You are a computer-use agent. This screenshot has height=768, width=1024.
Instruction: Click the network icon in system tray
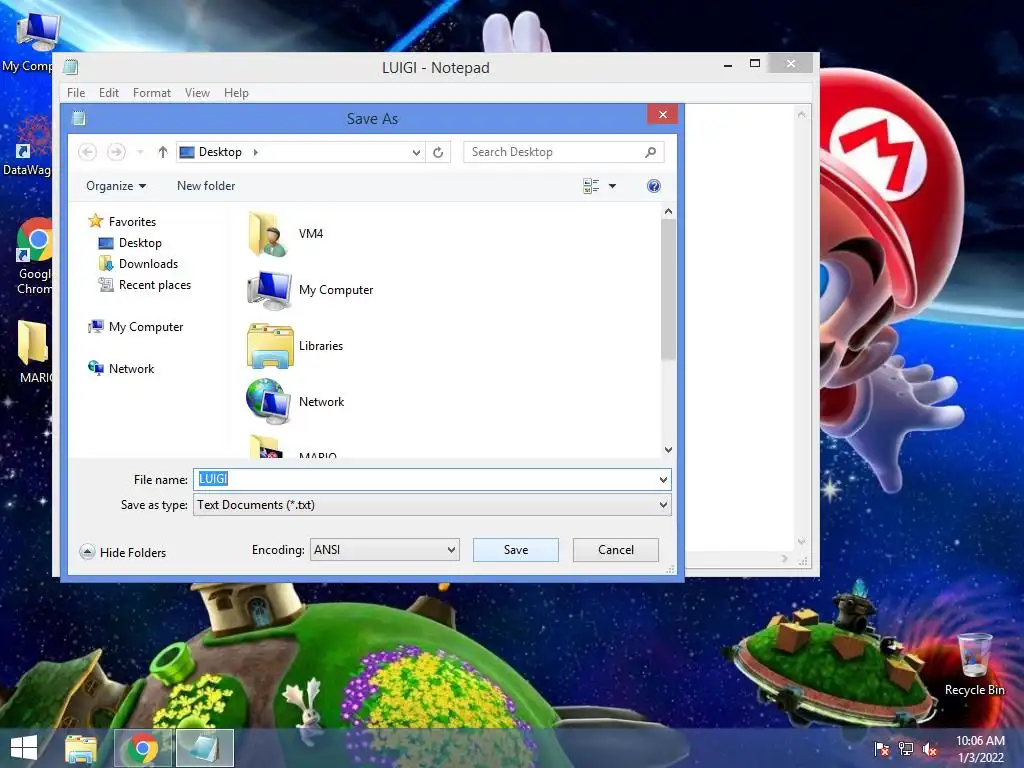[906, 749]
